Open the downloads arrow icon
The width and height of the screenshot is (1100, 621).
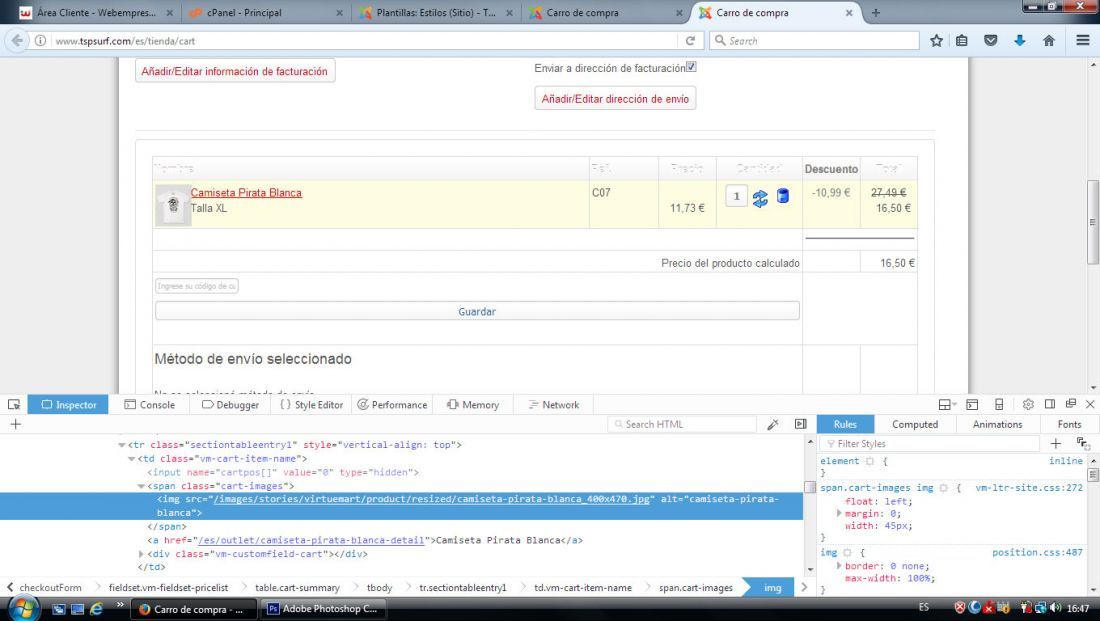1020,41
